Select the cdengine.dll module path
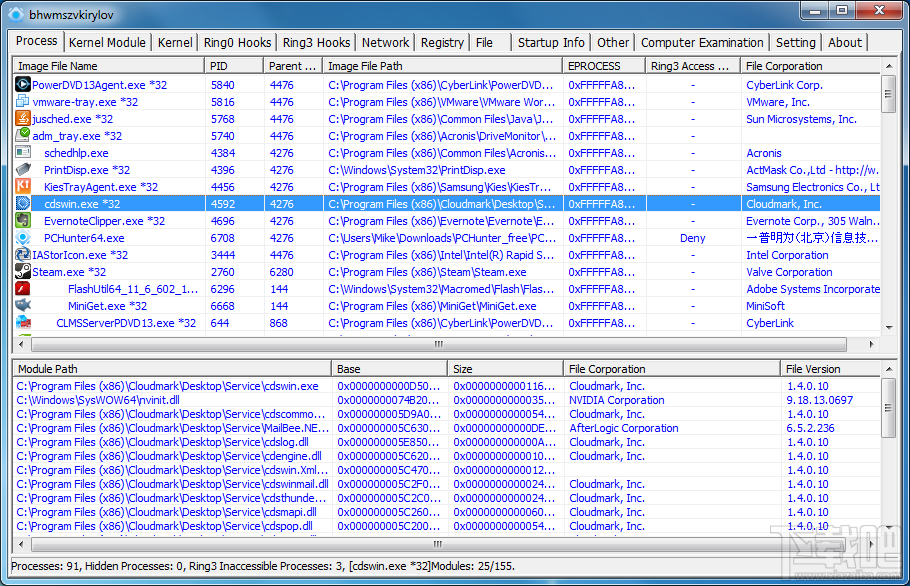The image size is (910, 586). coord(169,456)
